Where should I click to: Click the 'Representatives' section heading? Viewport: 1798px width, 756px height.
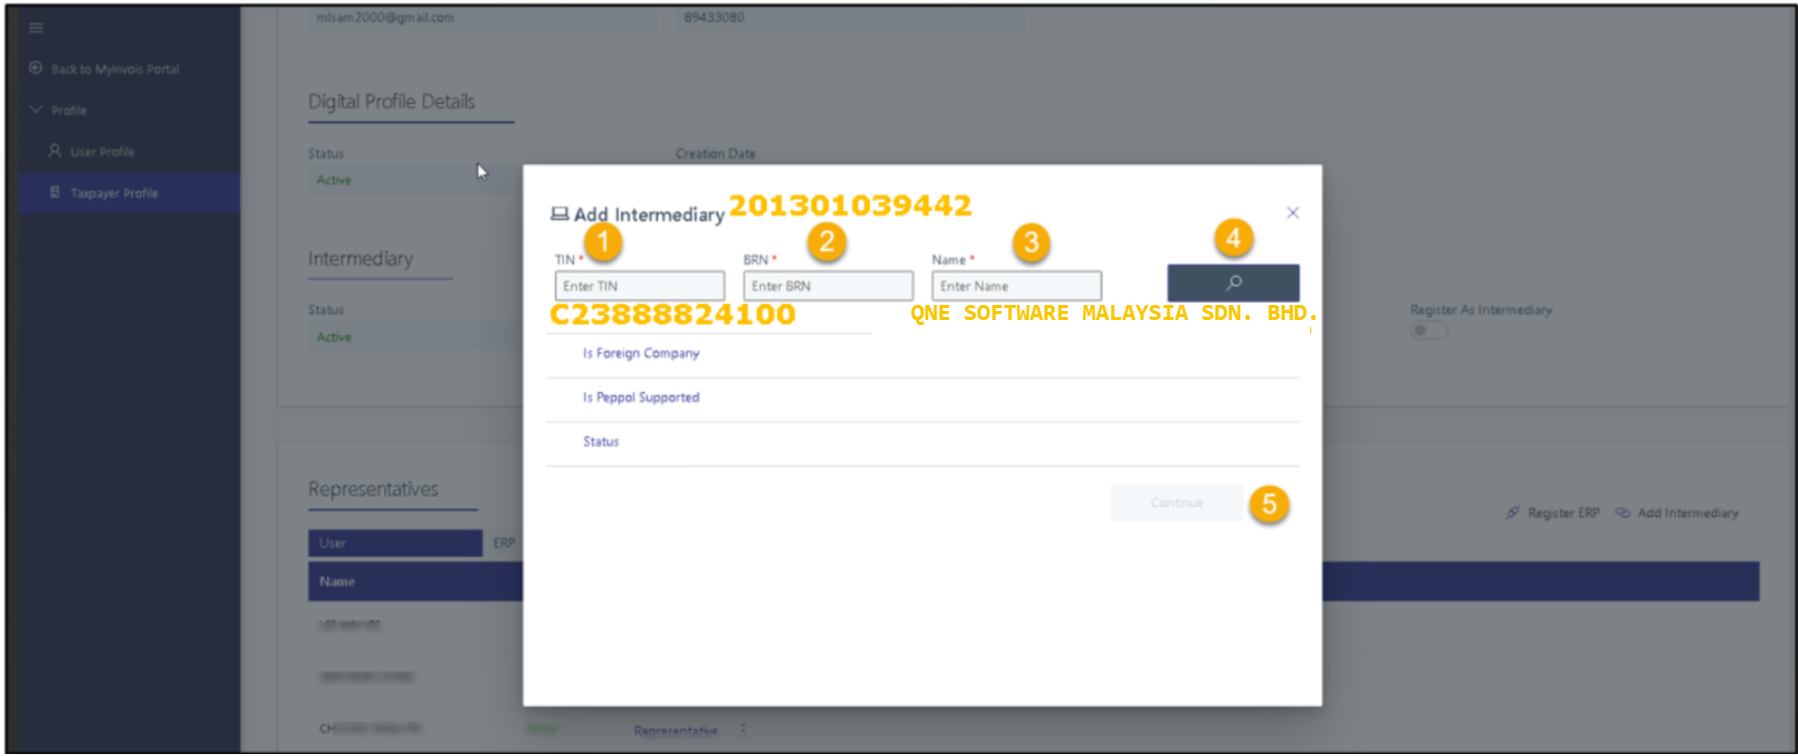tap(373, 489)
